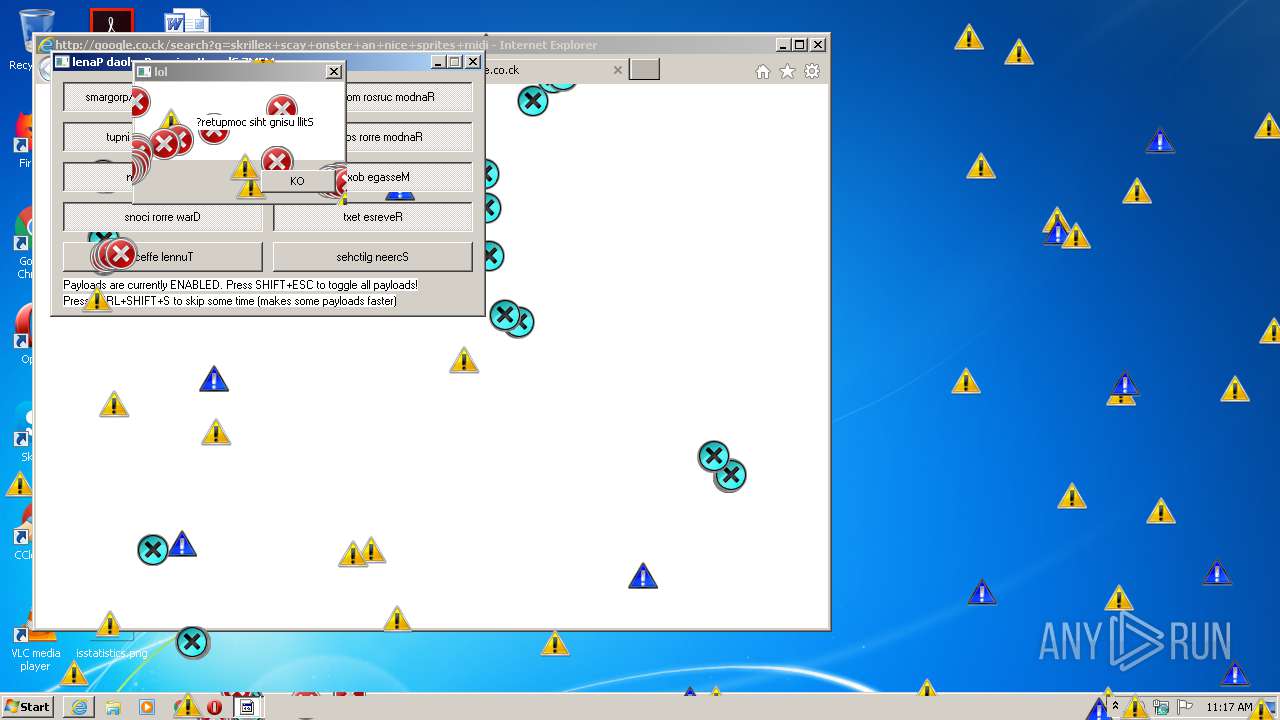
Task: Open Internet Explorer Favorites star
Action: [788, 71]
